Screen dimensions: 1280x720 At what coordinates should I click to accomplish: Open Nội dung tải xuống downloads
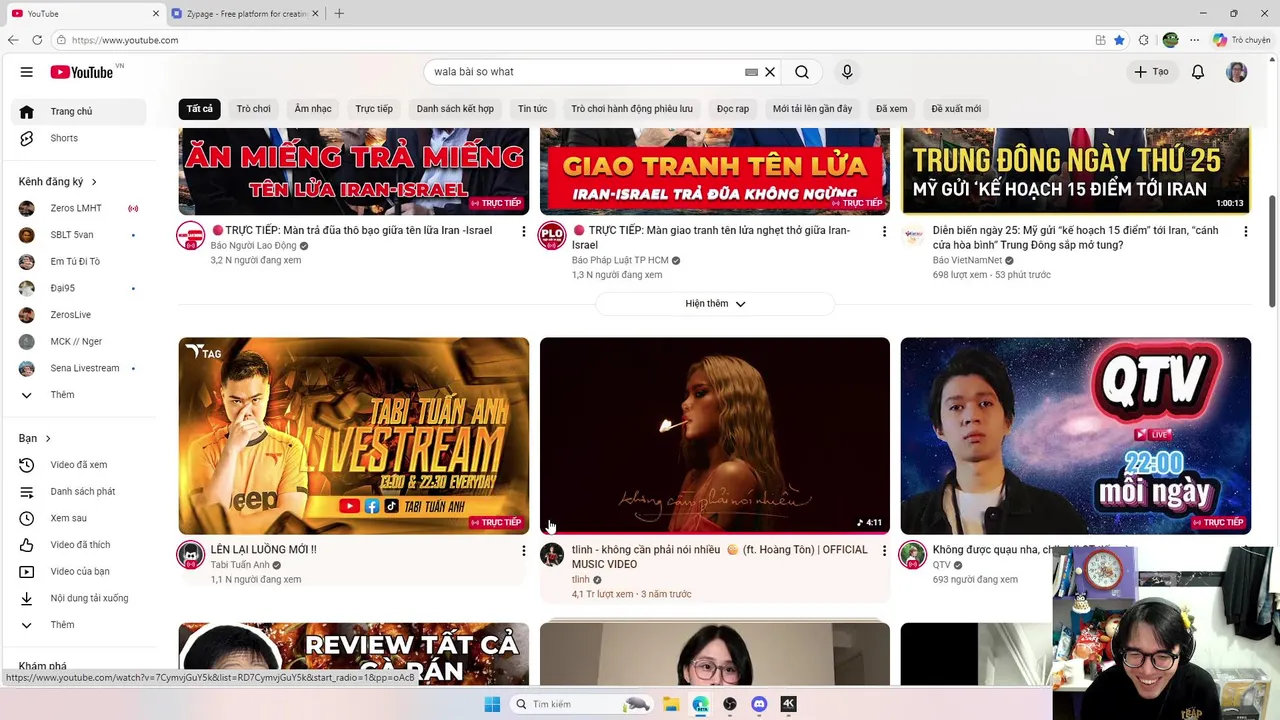78,598
